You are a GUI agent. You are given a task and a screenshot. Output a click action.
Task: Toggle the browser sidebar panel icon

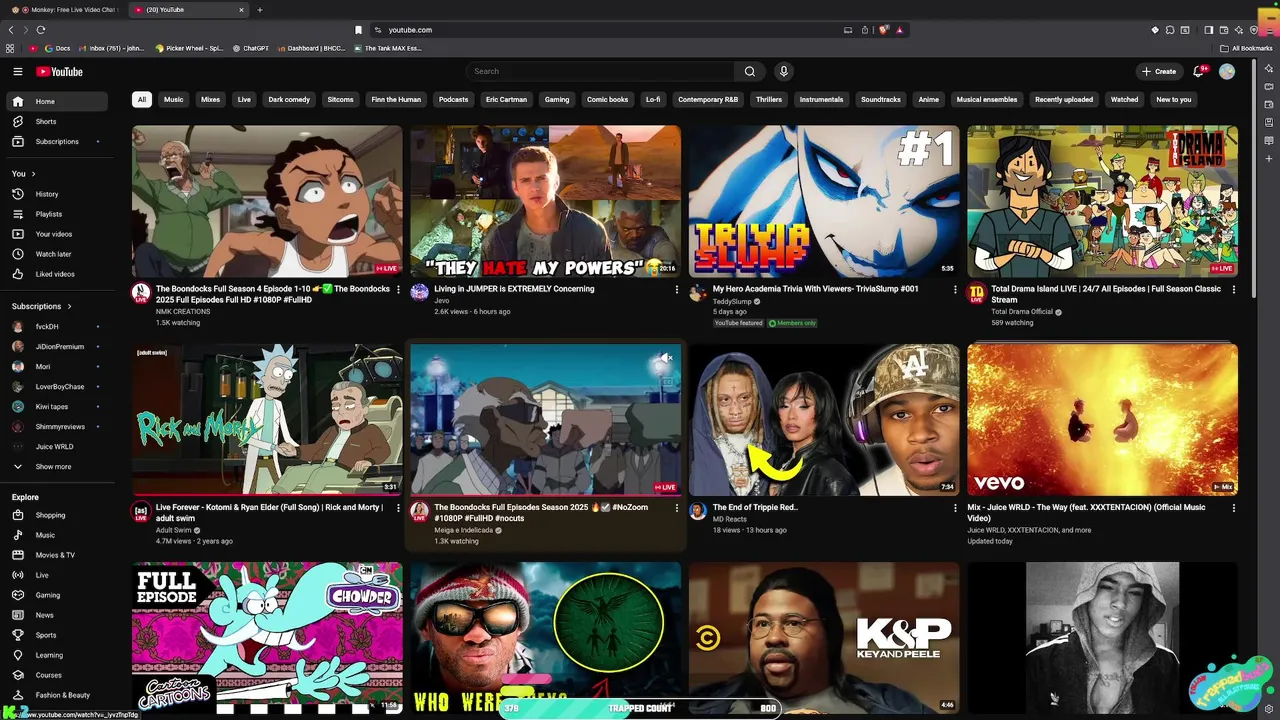point(1208,30)
